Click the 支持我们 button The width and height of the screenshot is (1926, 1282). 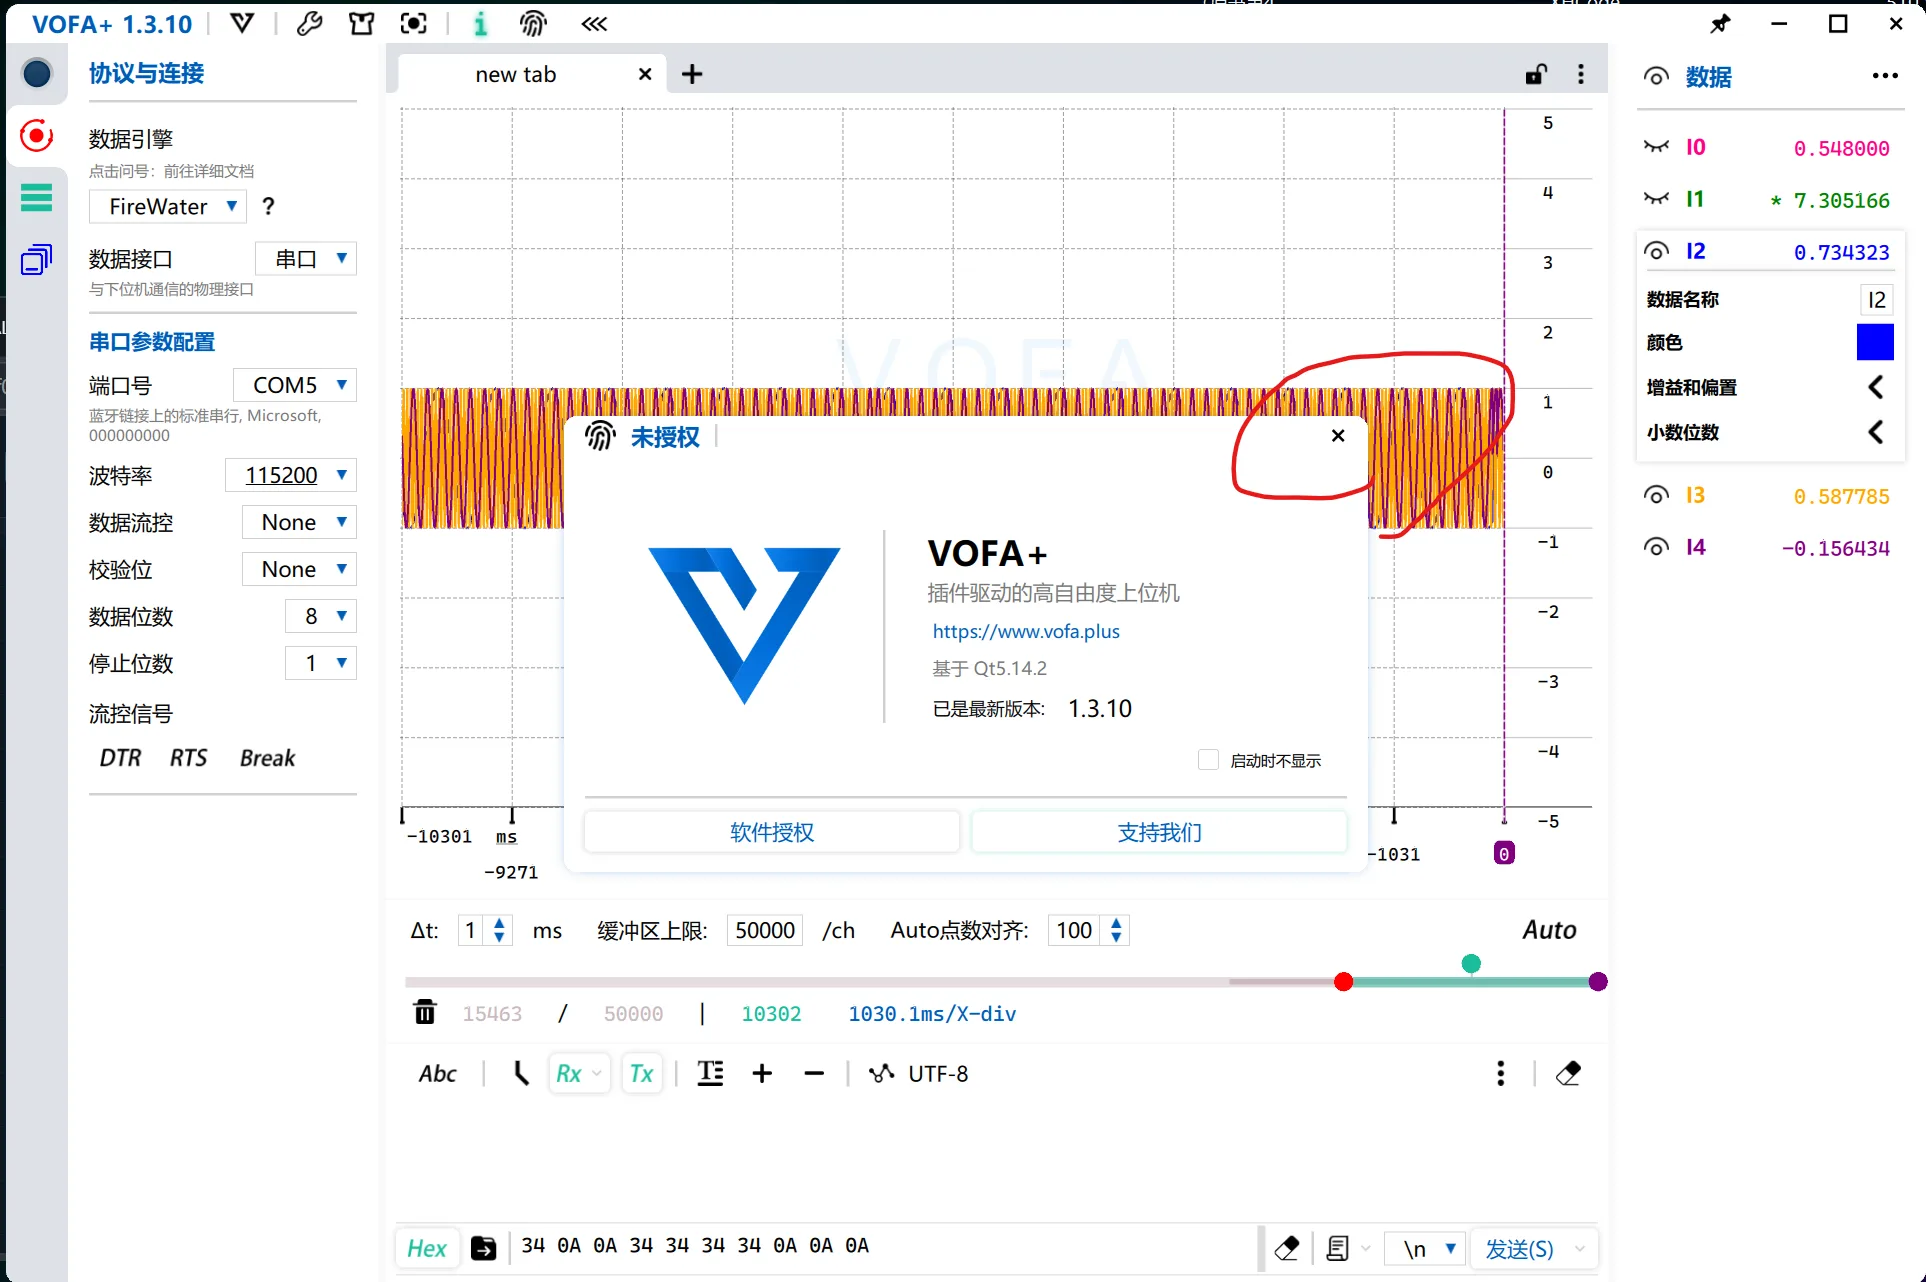coord(1159,832)
